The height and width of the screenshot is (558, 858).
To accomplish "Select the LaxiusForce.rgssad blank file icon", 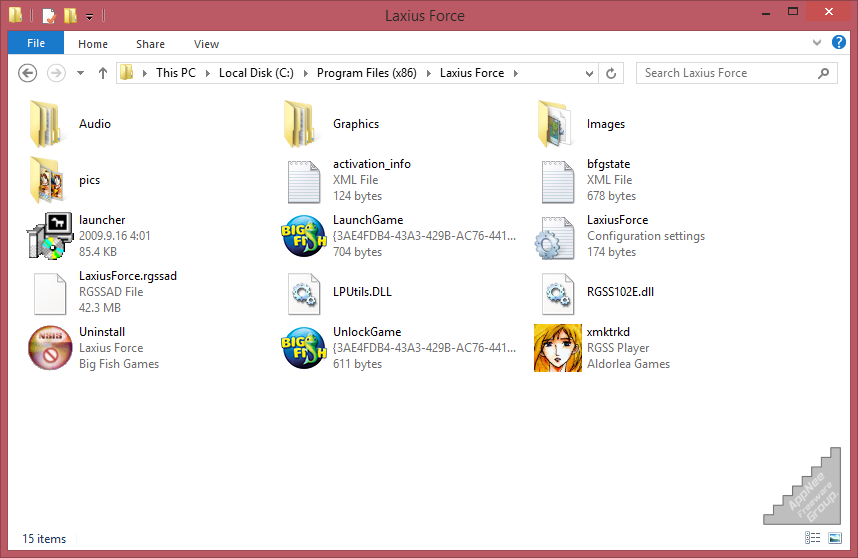I will pyautogui.click(x=50, y=294).
